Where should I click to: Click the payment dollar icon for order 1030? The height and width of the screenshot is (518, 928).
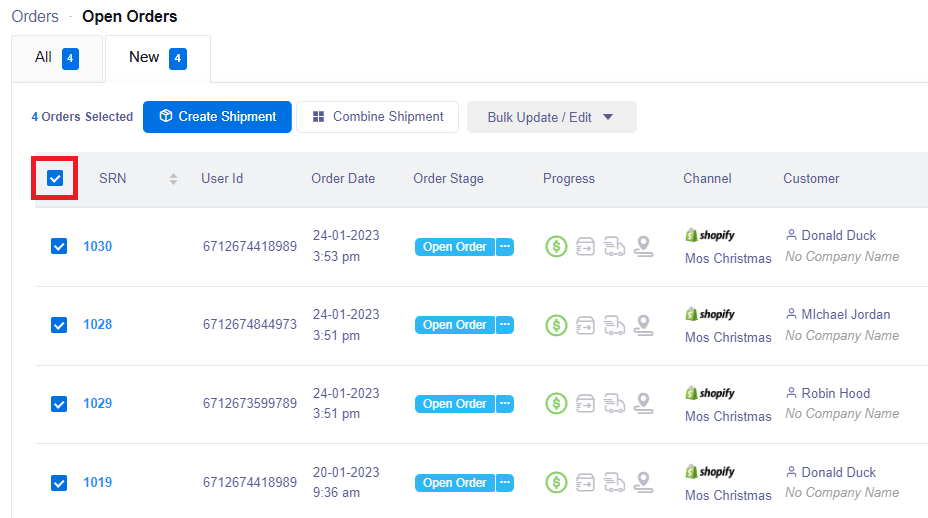[556, 246]
